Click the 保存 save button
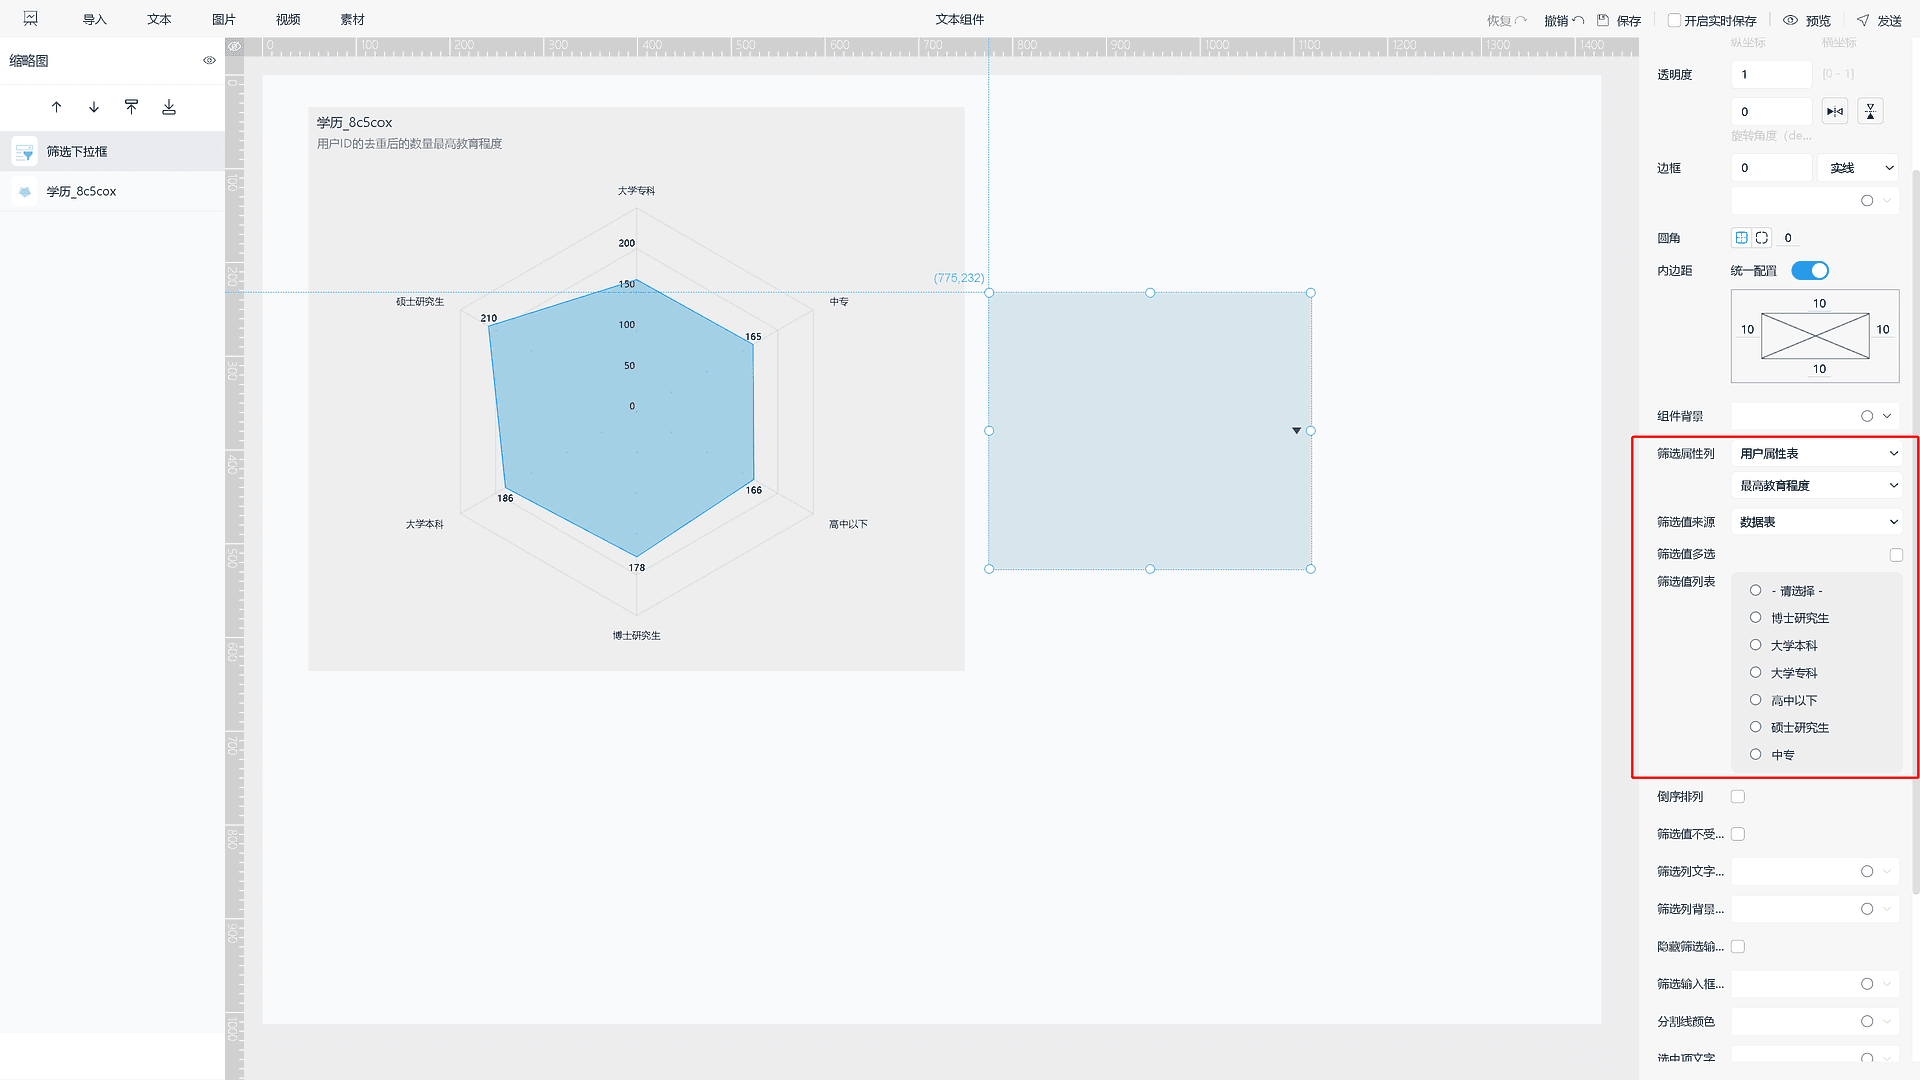 (1619, 20)
